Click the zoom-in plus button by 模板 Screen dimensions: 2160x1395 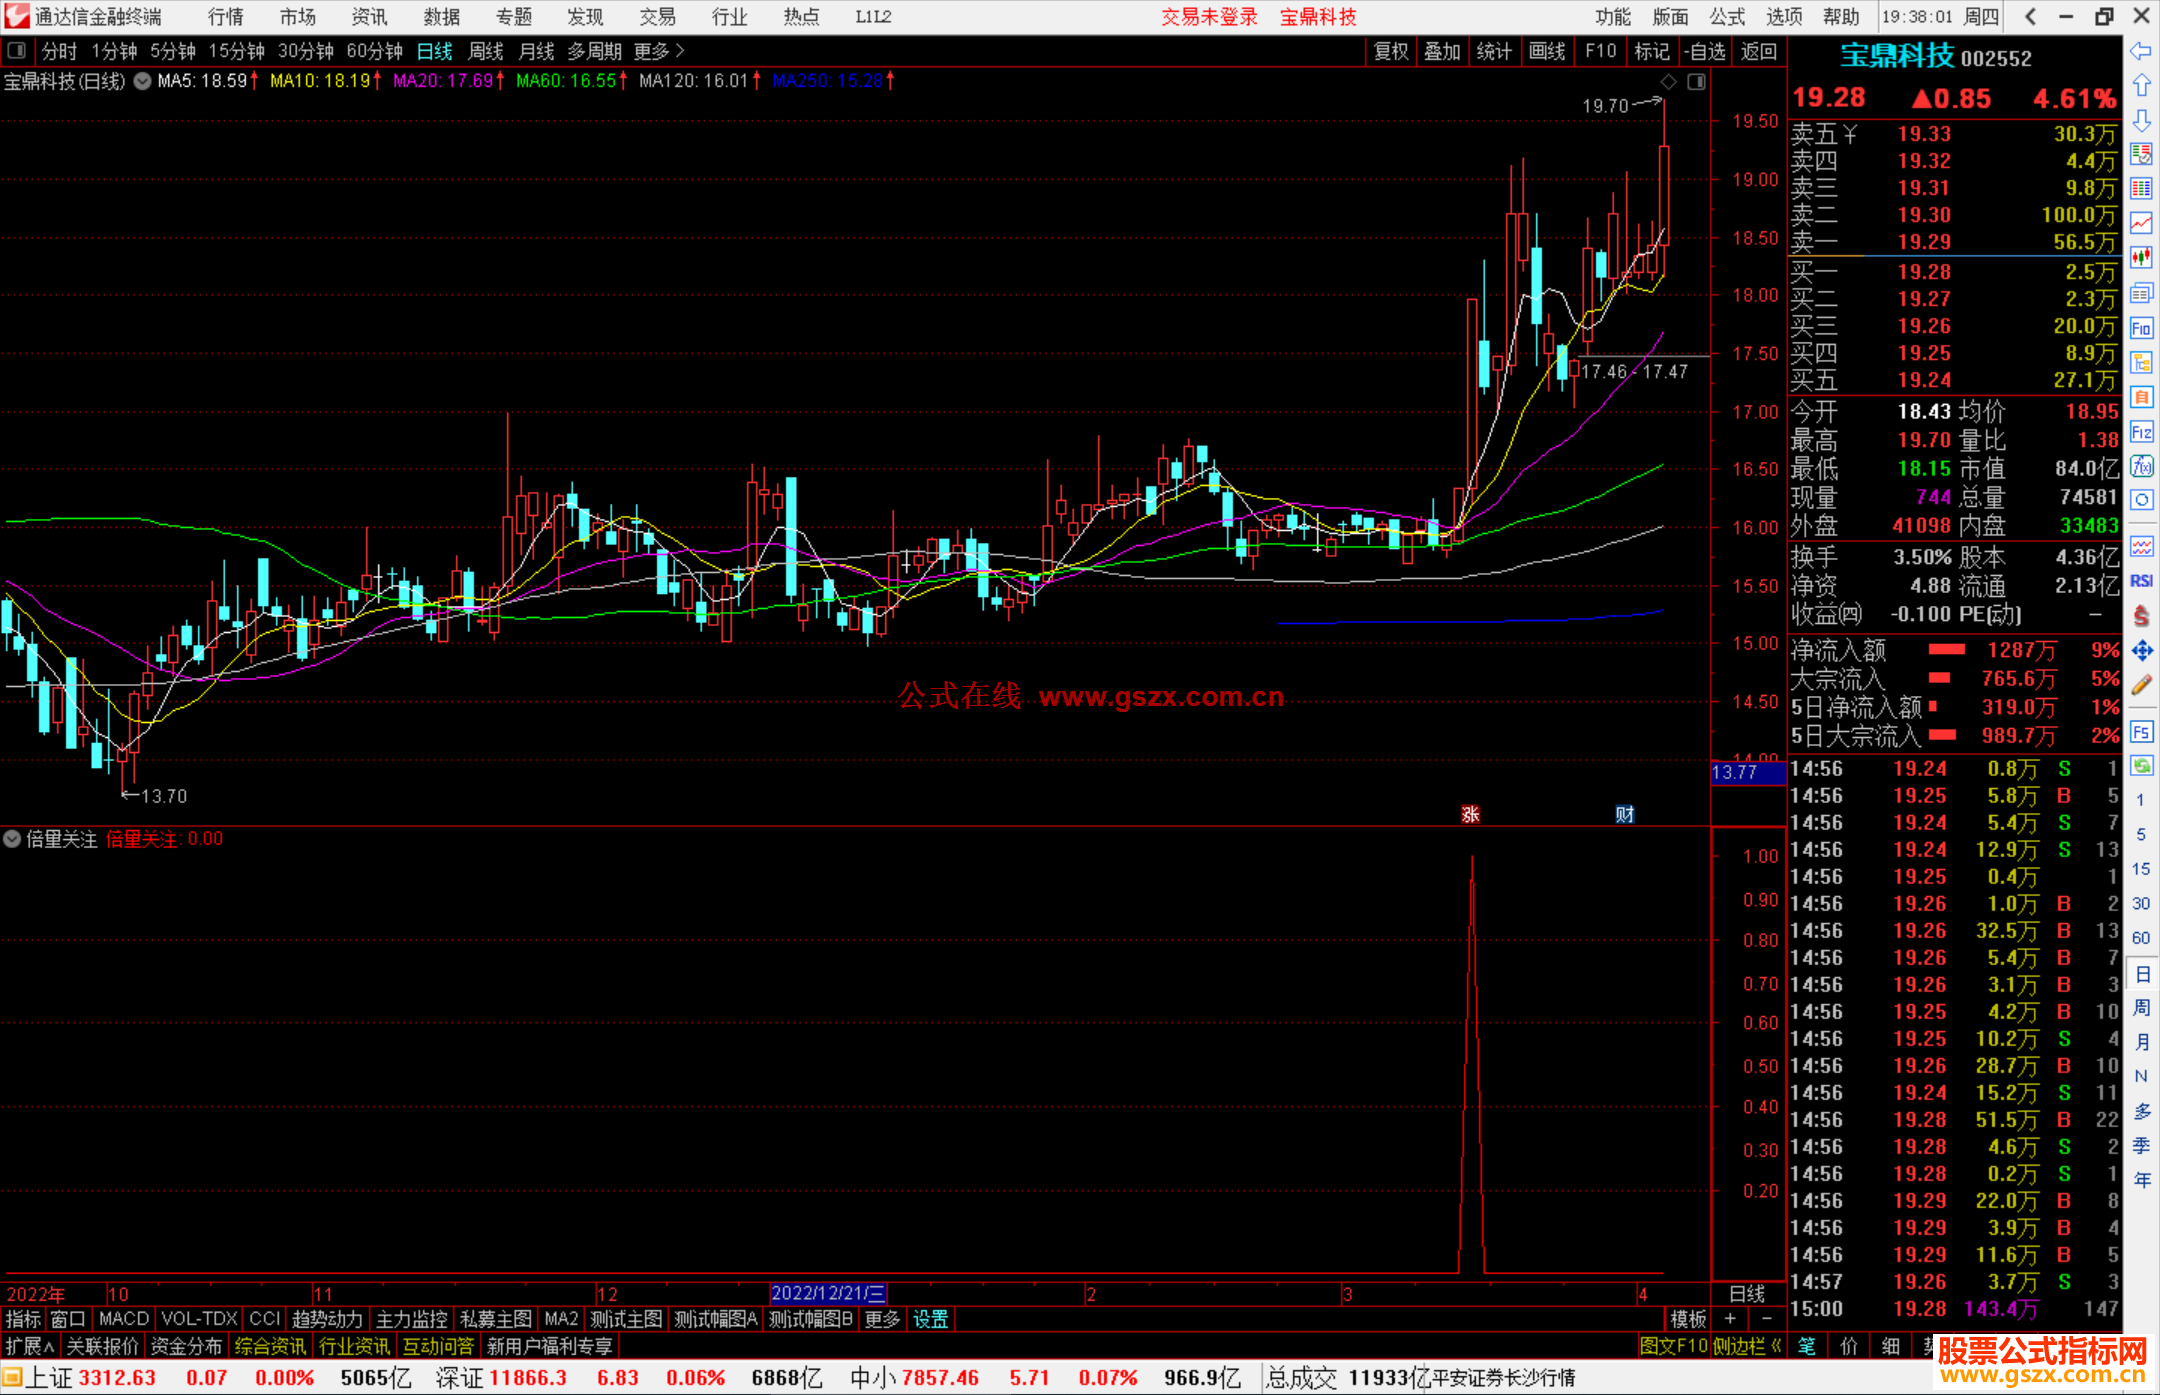click(x=1730, y=1319)
